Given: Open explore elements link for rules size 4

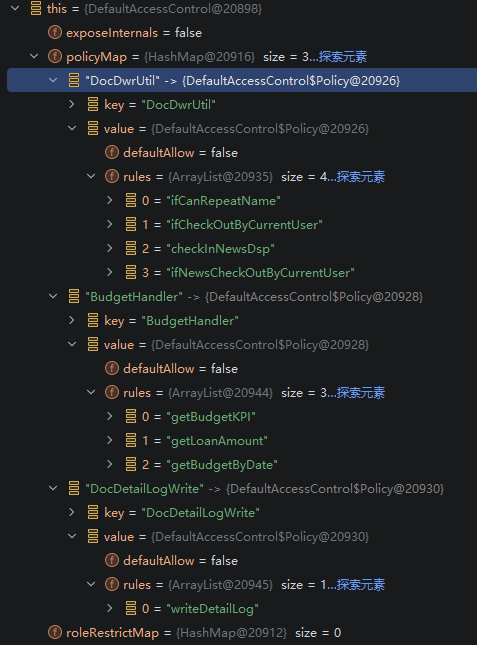Looking at the screenshot, I should (x=360, y=176).
